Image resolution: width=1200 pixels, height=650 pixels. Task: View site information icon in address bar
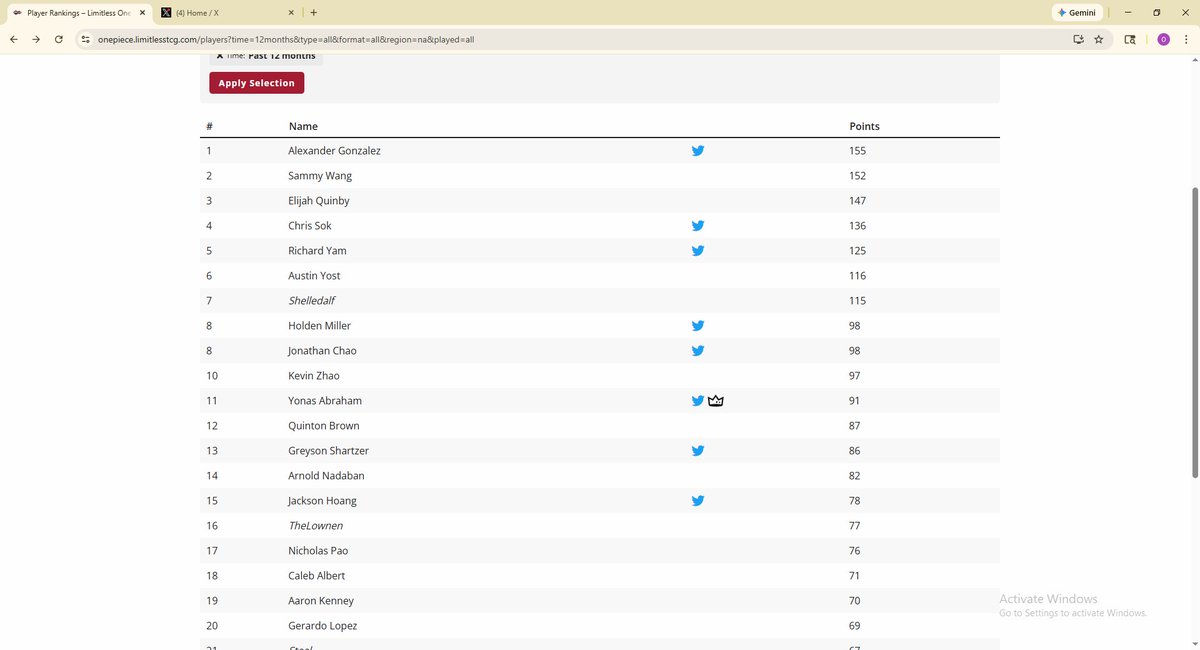click(86, 39)
